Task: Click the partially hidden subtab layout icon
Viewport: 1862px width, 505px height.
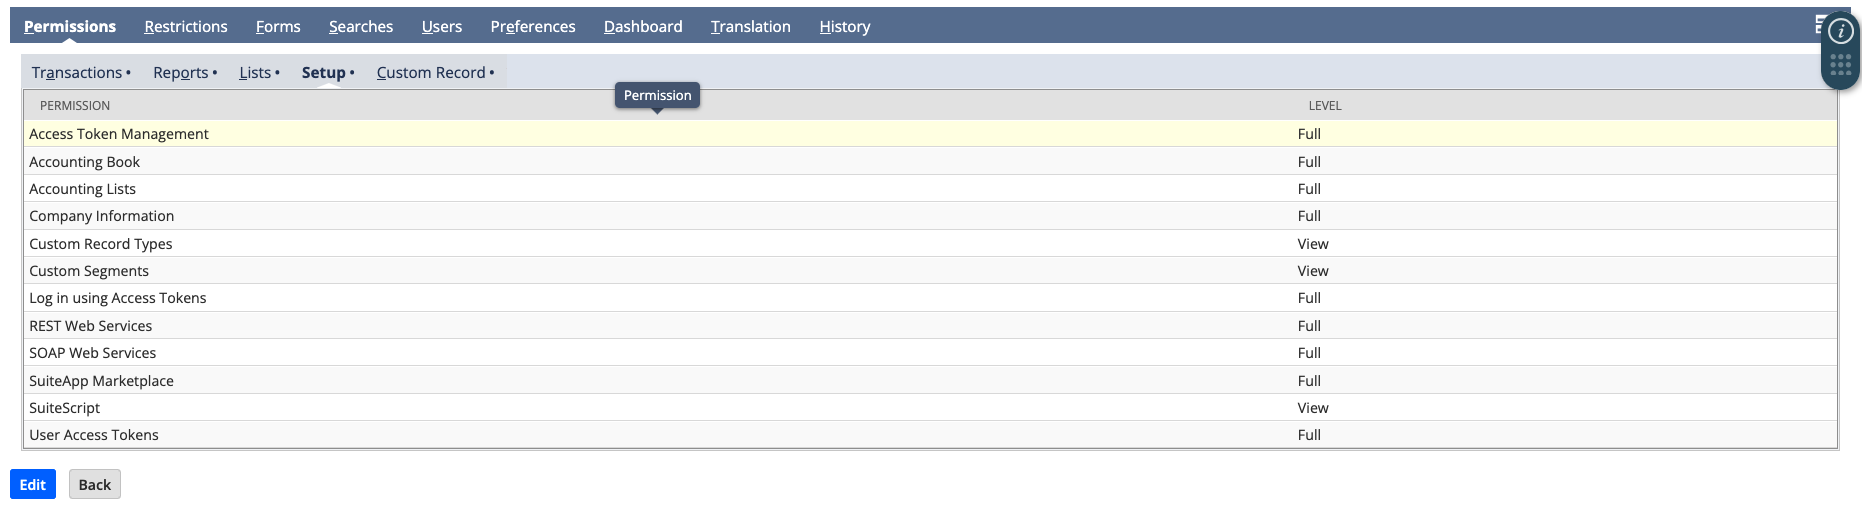Action: 1819,25
